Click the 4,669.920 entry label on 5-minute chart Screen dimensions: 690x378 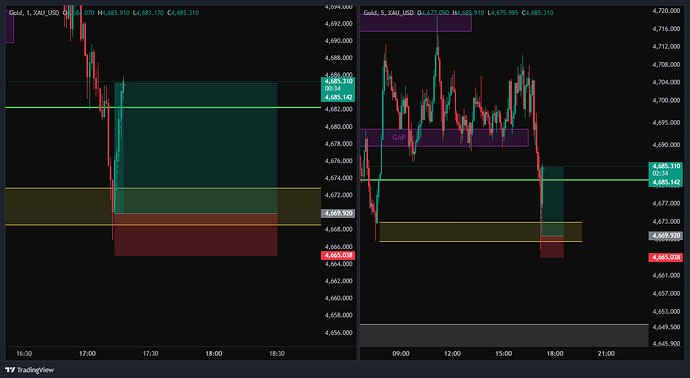[x=665, y=236]
